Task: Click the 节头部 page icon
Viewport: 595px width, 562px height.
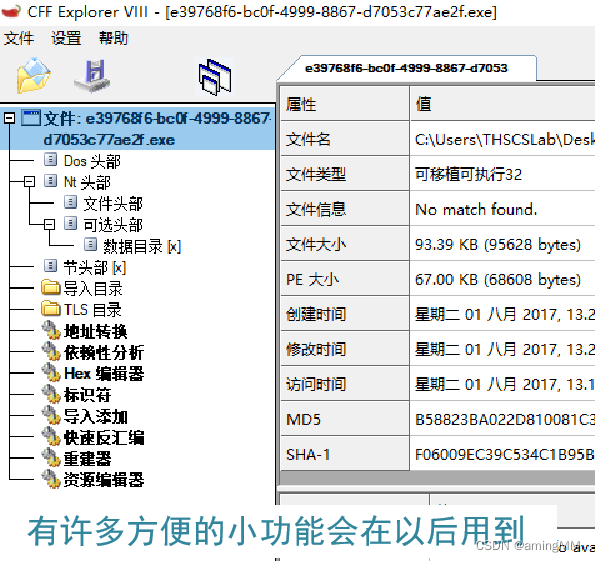Action: click(50, 266)
